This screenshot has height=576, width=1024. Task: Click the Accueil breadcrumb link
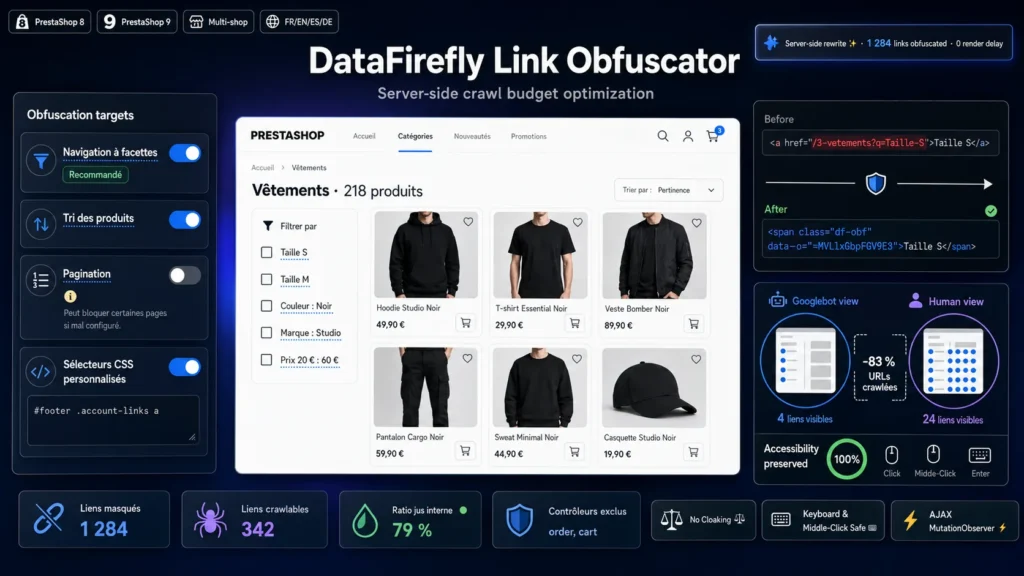[x=263, y=168]
